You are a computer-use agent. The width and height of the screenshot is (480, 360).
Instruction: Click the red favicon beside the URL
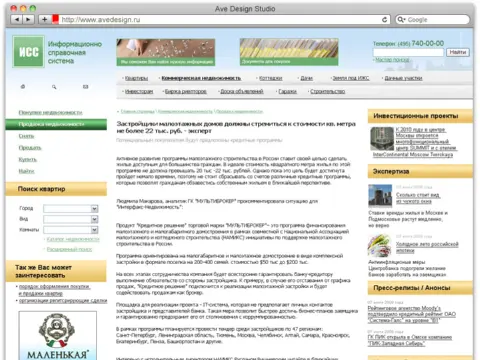[x=55, y=19]
